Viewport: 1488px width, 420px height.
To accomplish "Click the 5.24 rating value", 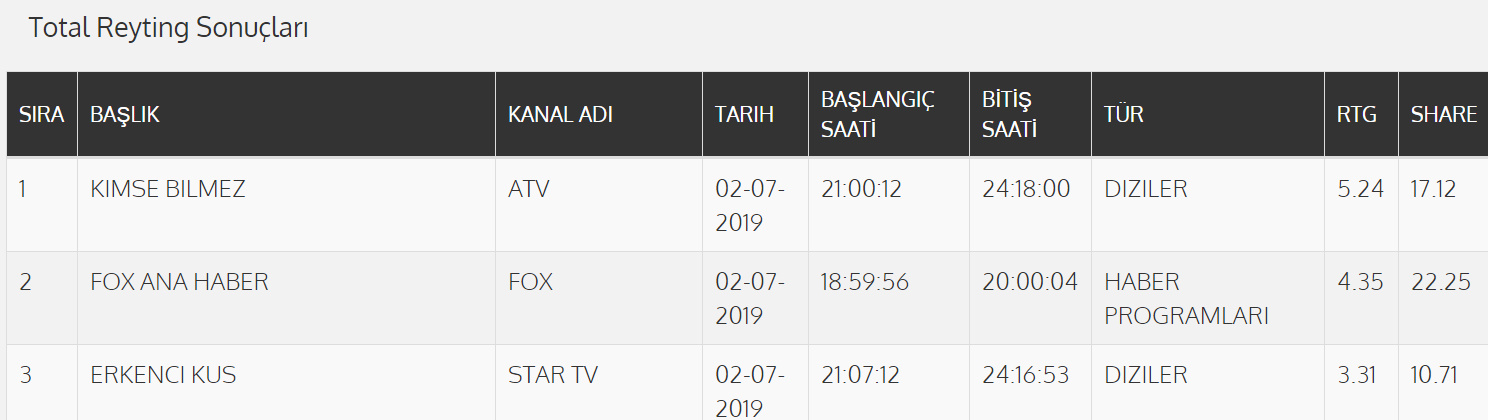I will pyautogui.click(x=1360, y=189).
